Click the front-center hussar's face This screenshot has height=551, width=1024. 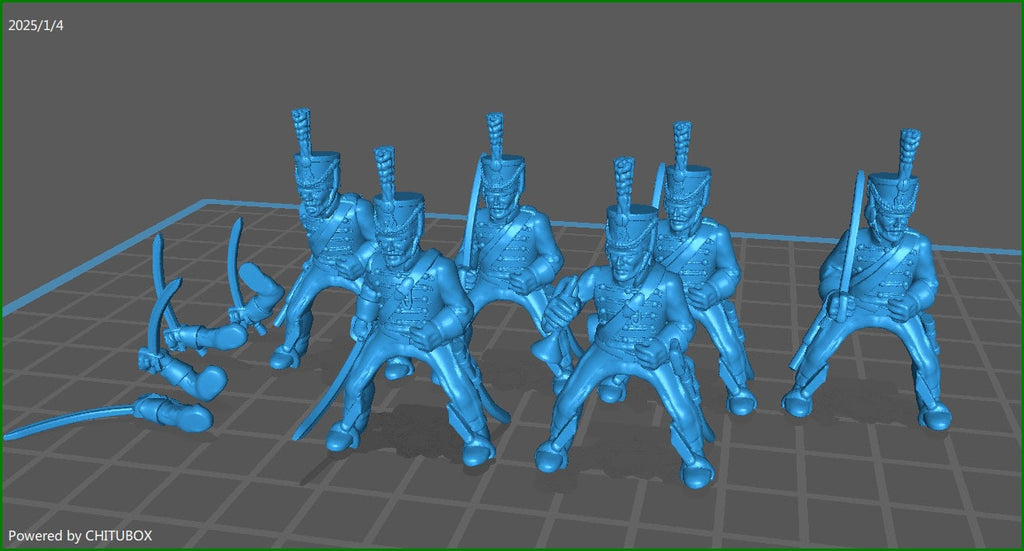625,263
